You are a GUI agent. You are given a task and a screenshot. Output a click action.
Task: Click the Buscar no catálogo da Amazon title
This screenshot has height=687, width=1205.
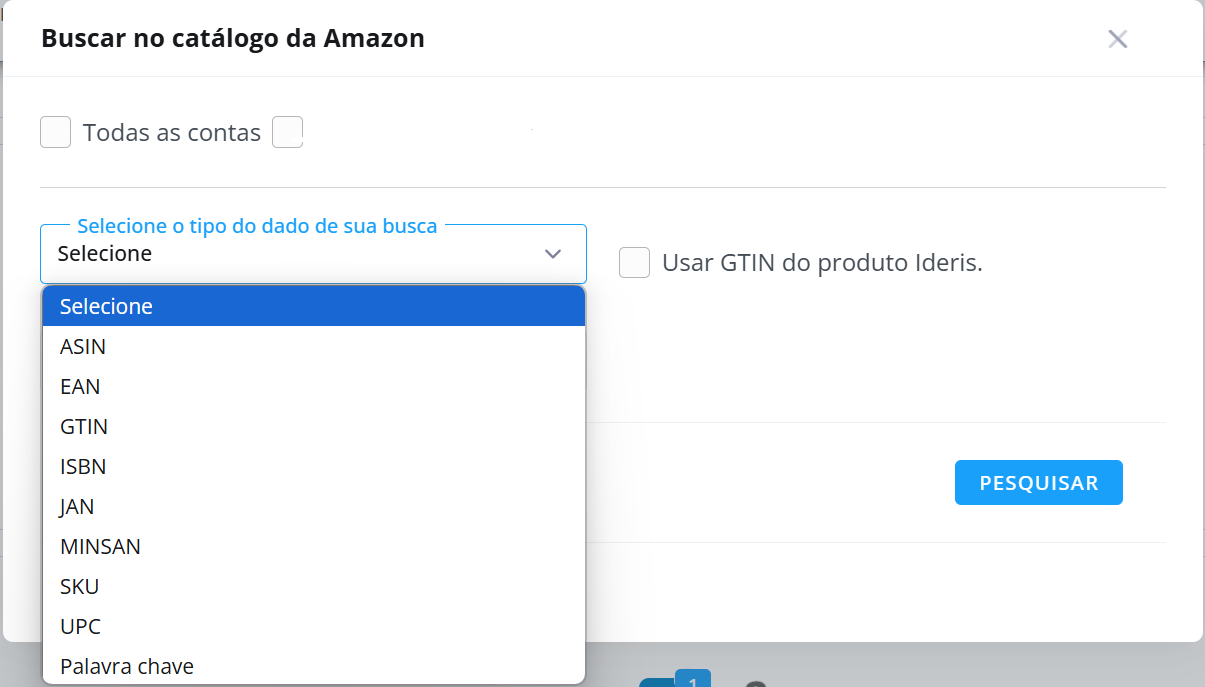coord(233,39)
